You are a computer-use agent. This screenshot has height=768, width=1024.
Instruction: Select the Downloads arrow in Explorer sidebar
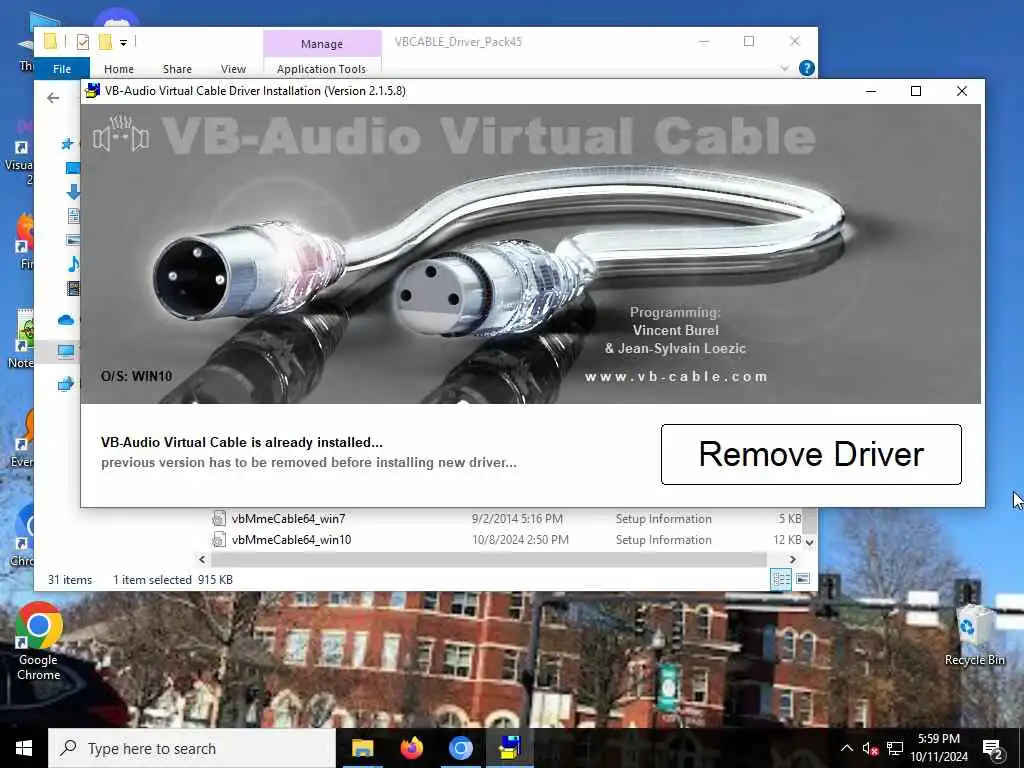72,191
